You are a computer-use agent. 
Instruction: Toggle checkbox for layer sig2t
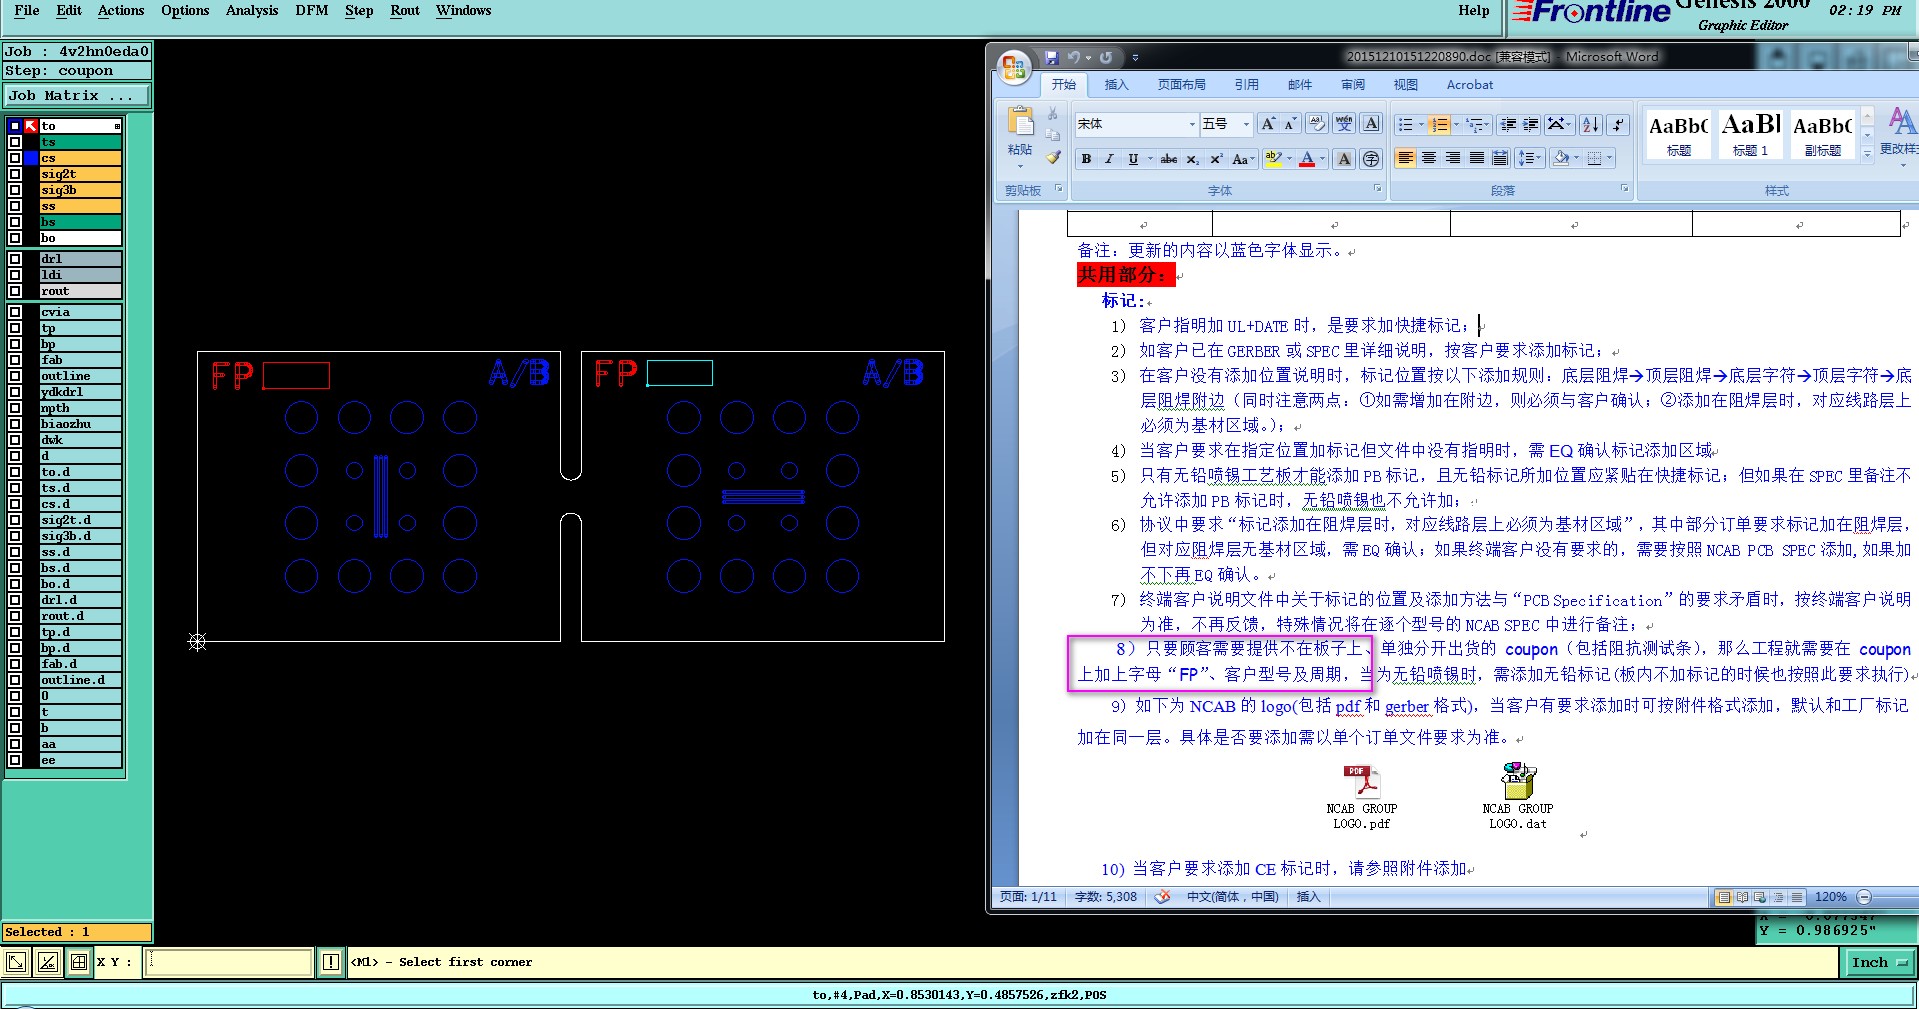tap(15, 174)
